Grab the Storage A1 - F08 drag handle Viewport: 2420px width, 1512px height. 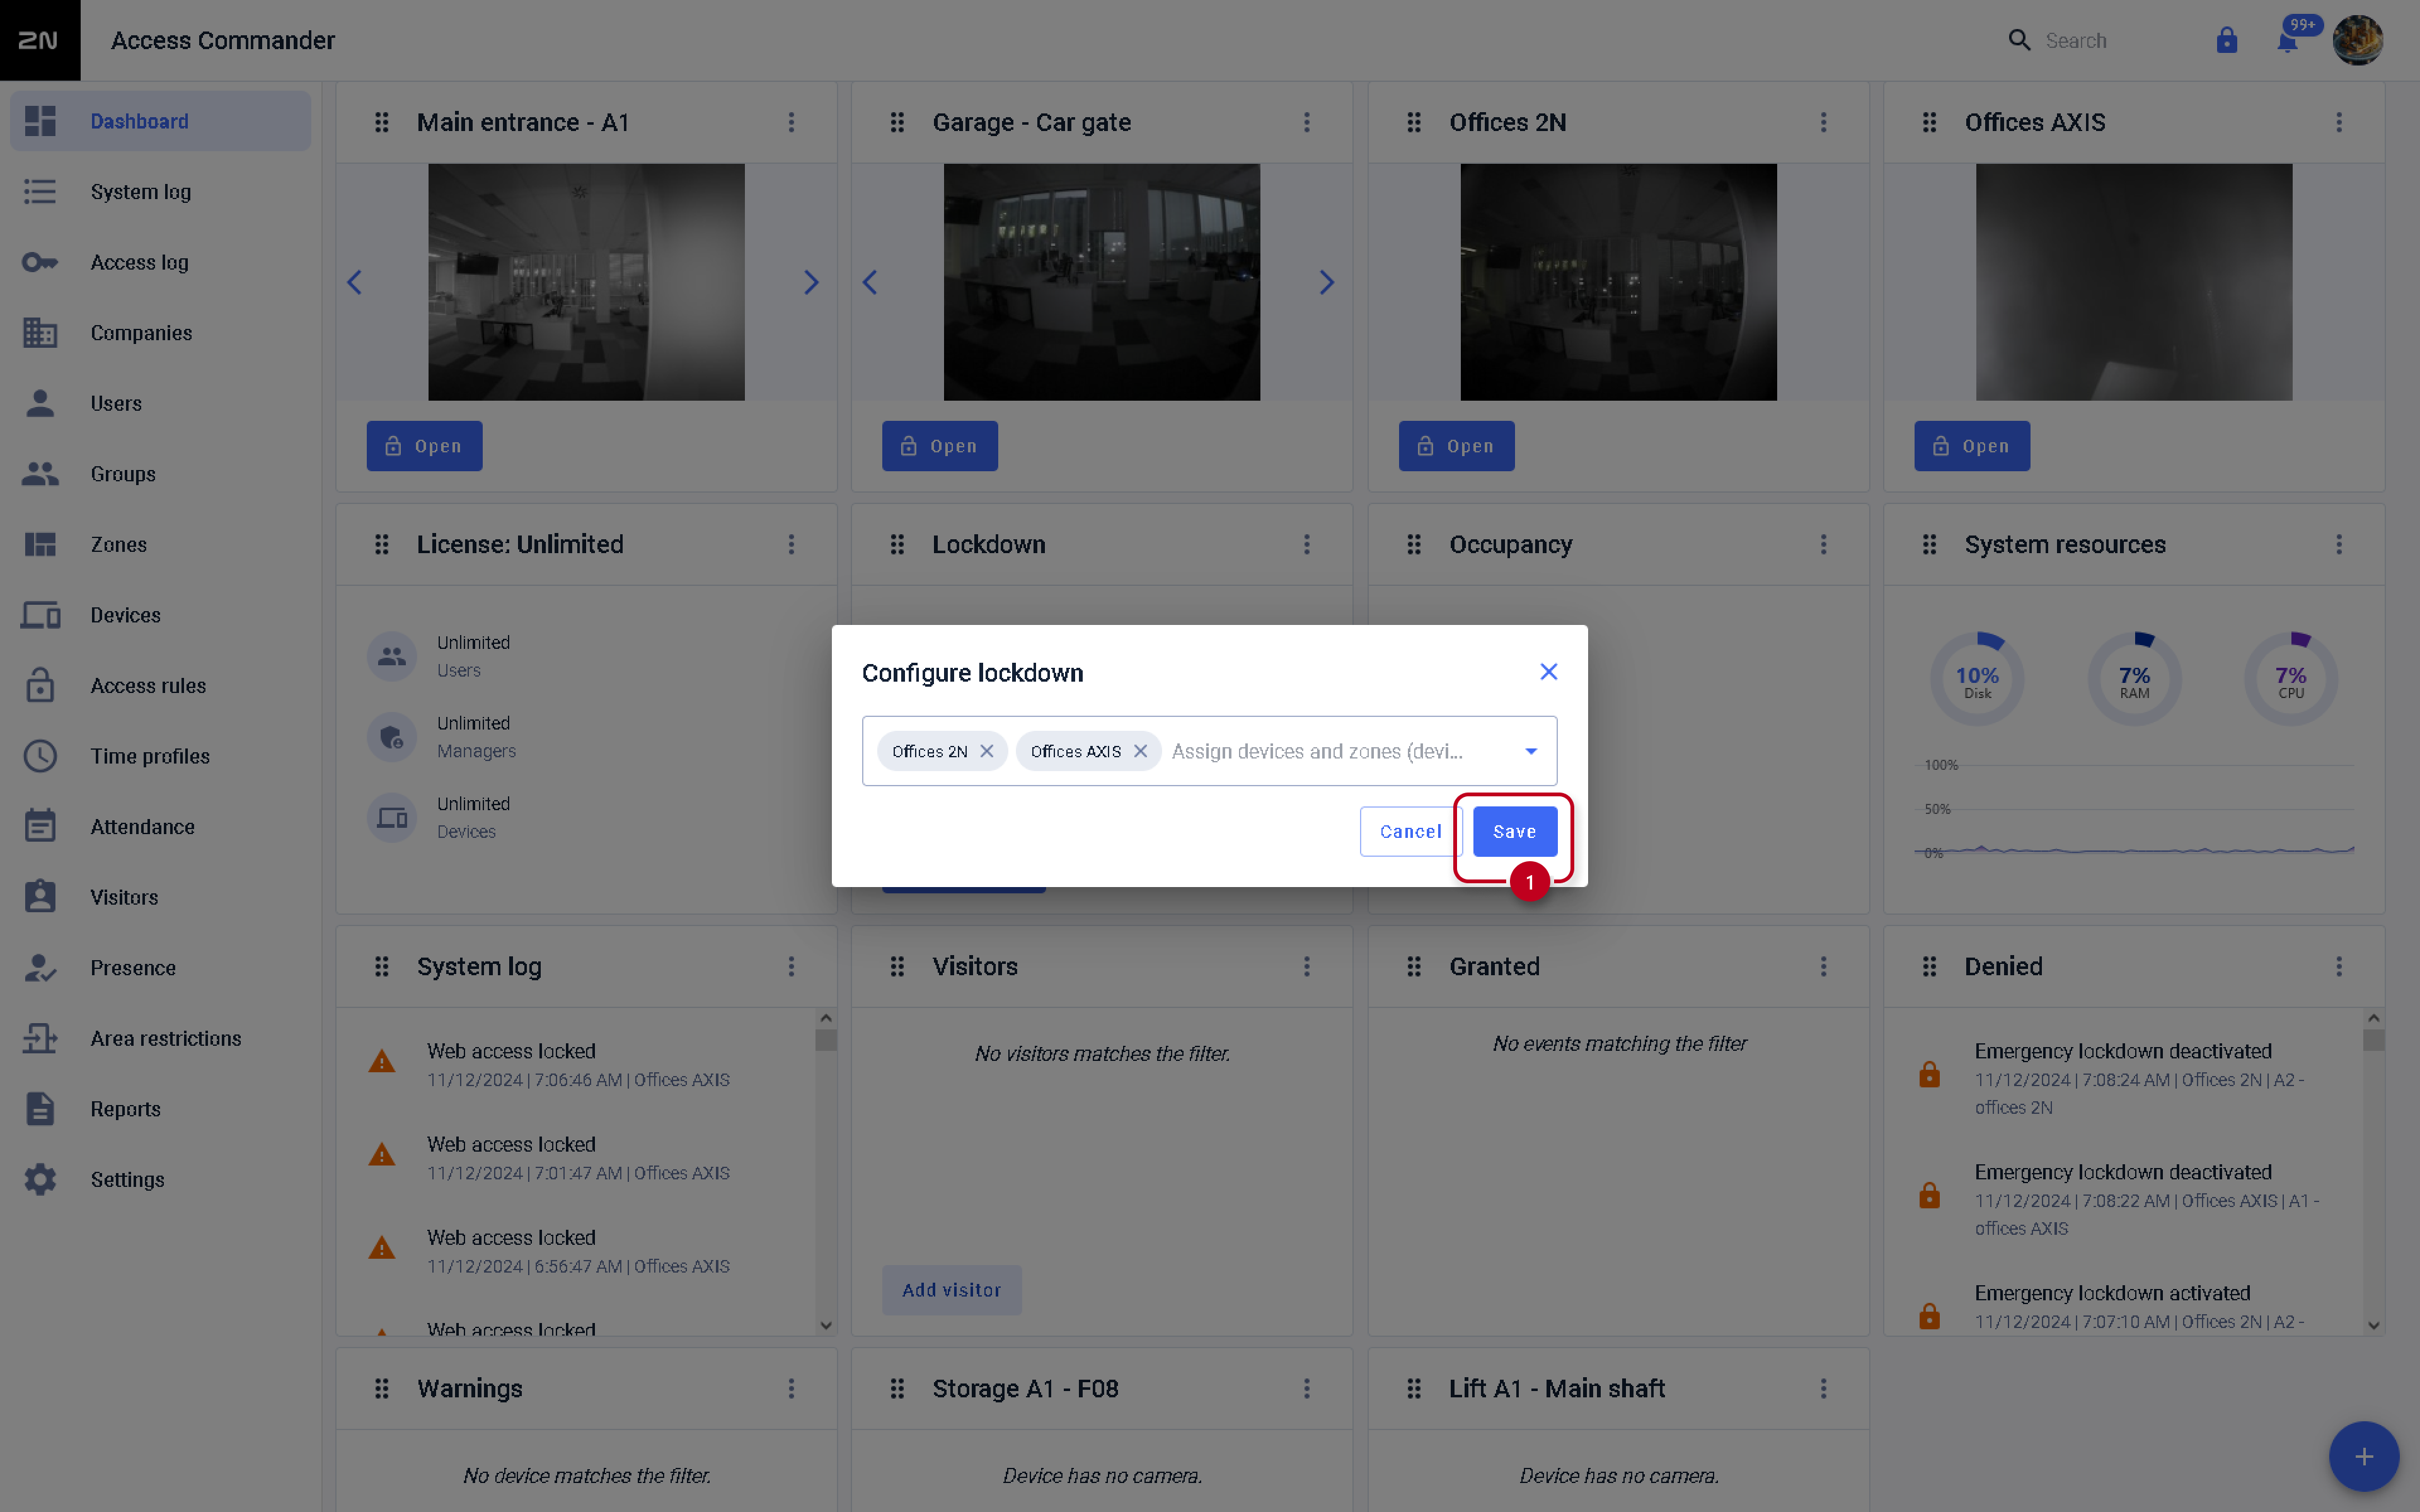(897, 1388)
